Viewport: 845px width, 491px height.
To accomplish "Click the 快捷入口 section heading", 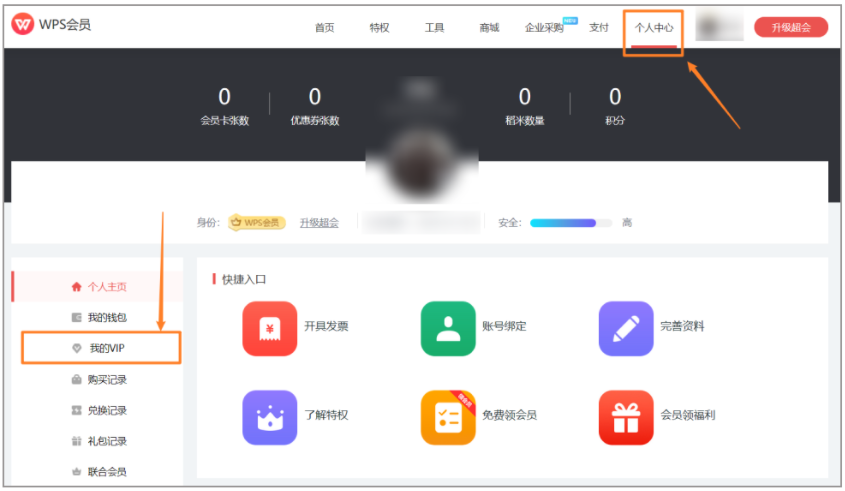I will (244, 279).
